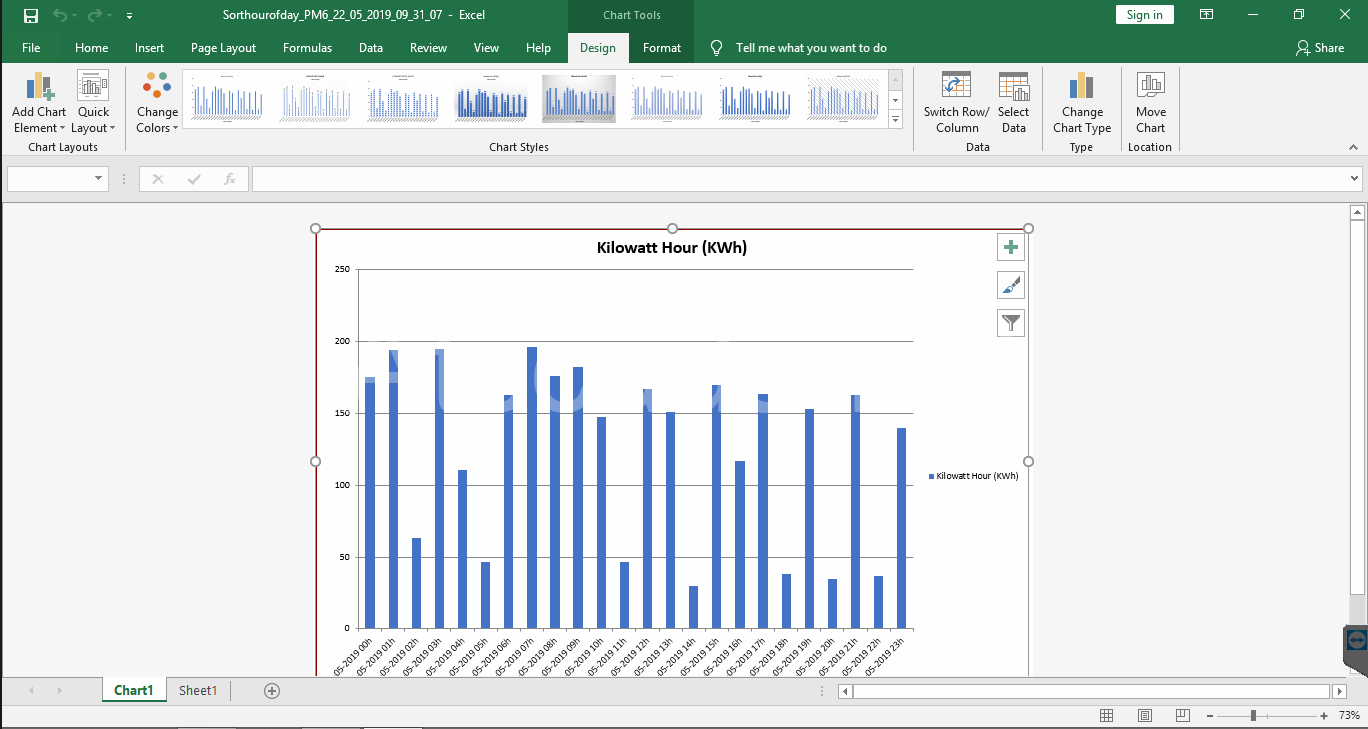The width and height of the screenshot is (1368, 729).
Task: Click the formula bar cancel X icon
Action: click(157, 179)
